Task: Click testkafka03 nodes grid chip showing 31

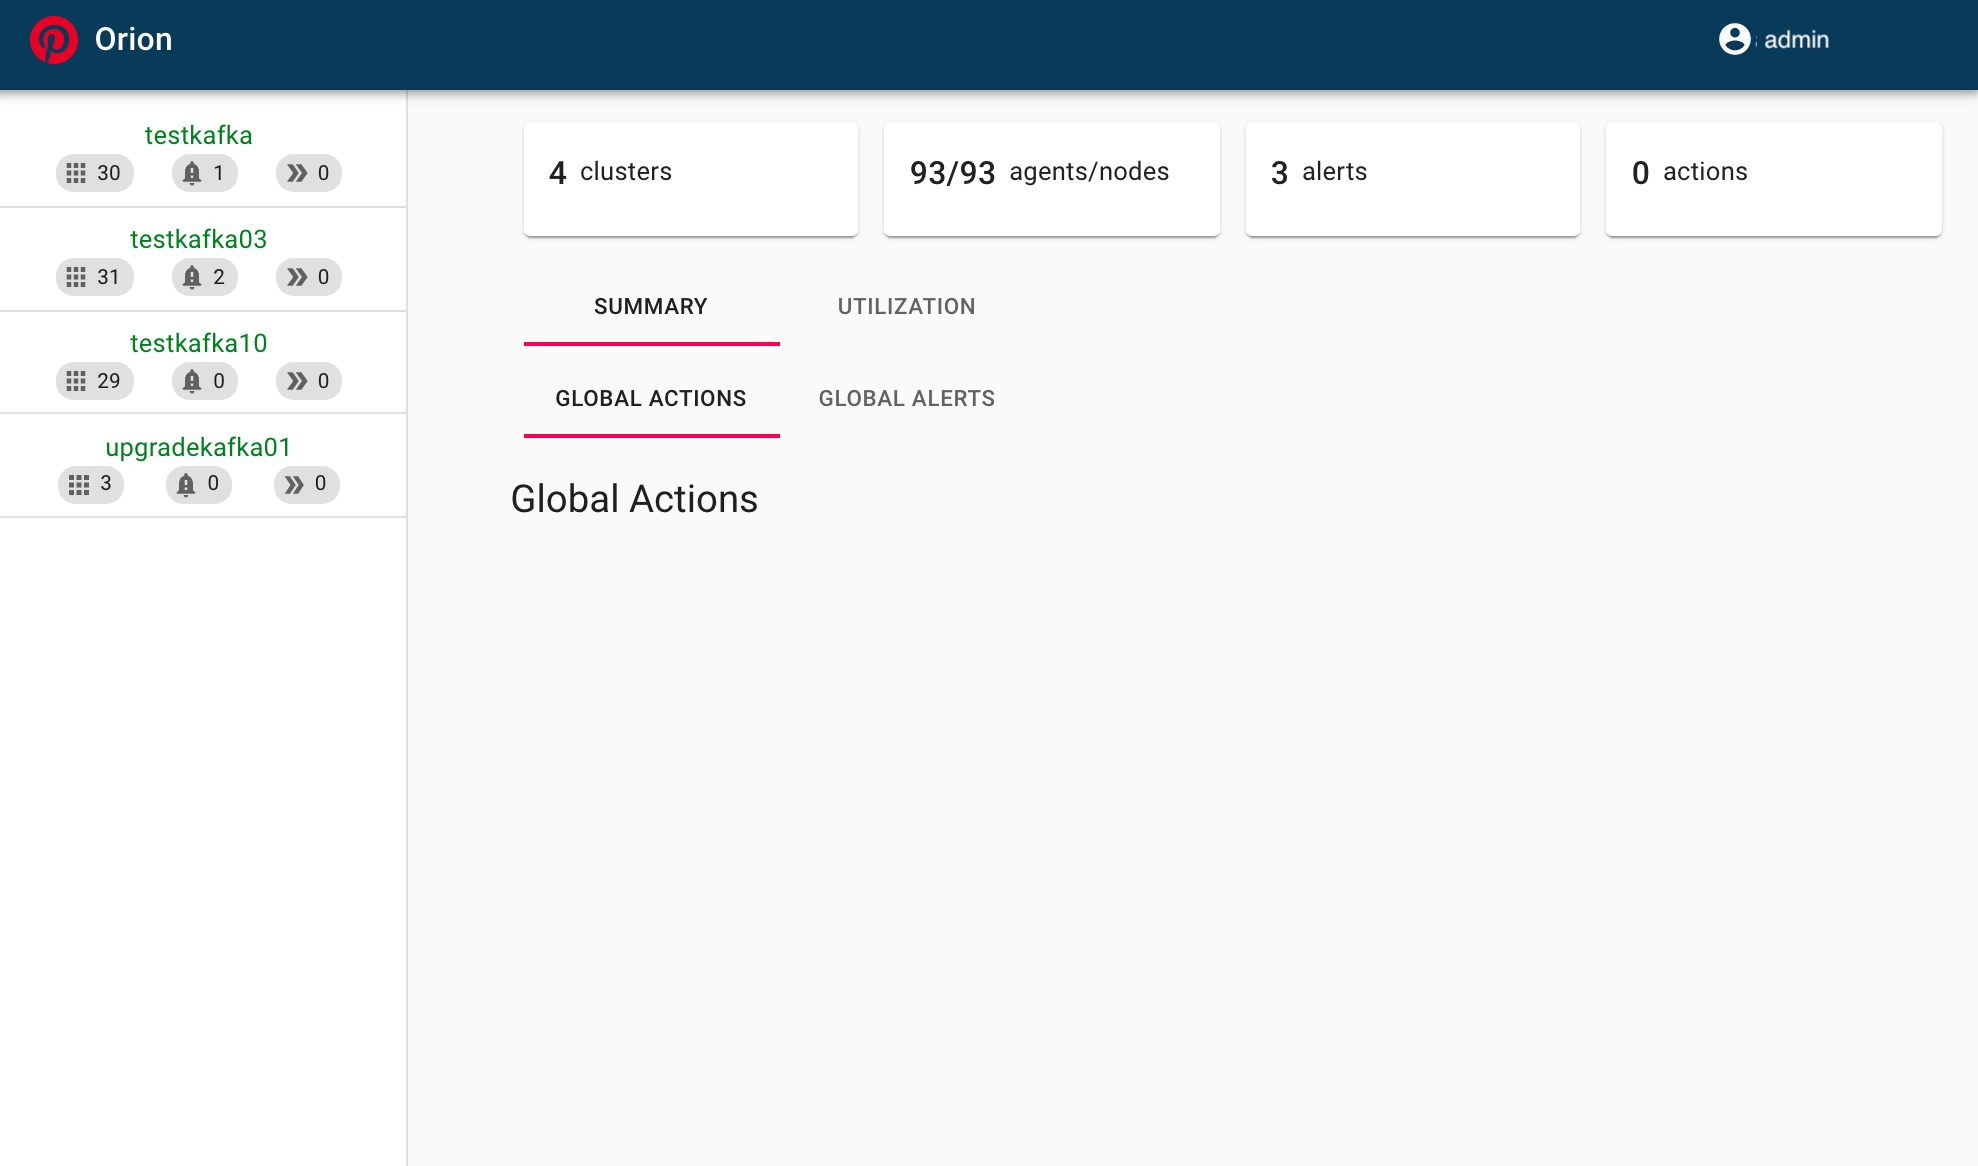Action: point(94,277)
